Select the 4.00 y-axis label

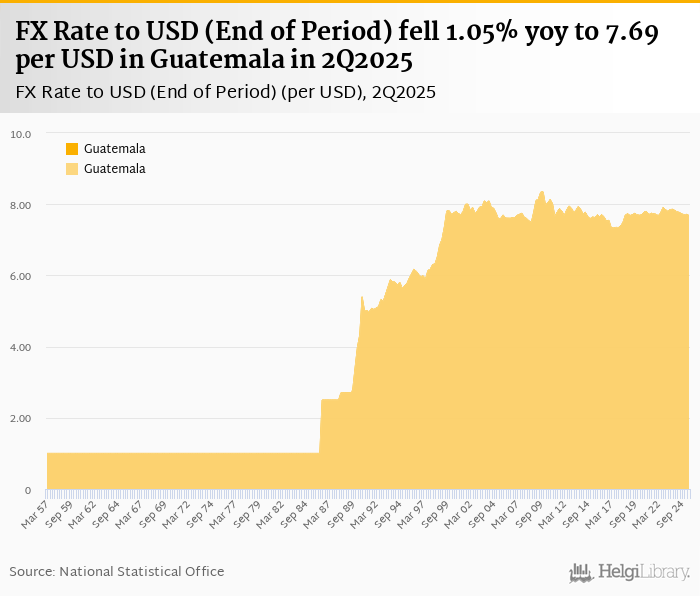(21, 347)
